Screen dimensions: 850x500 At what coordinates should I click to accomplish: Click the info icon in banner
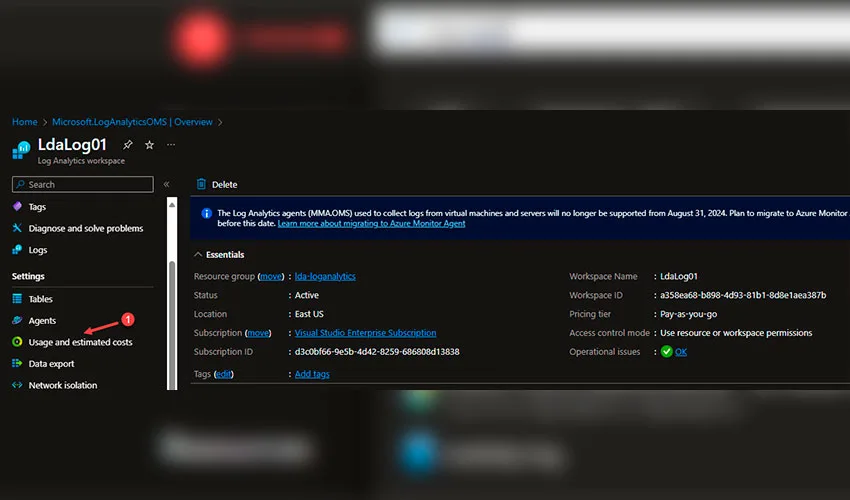pyautogui.click(x=207, y=213)
